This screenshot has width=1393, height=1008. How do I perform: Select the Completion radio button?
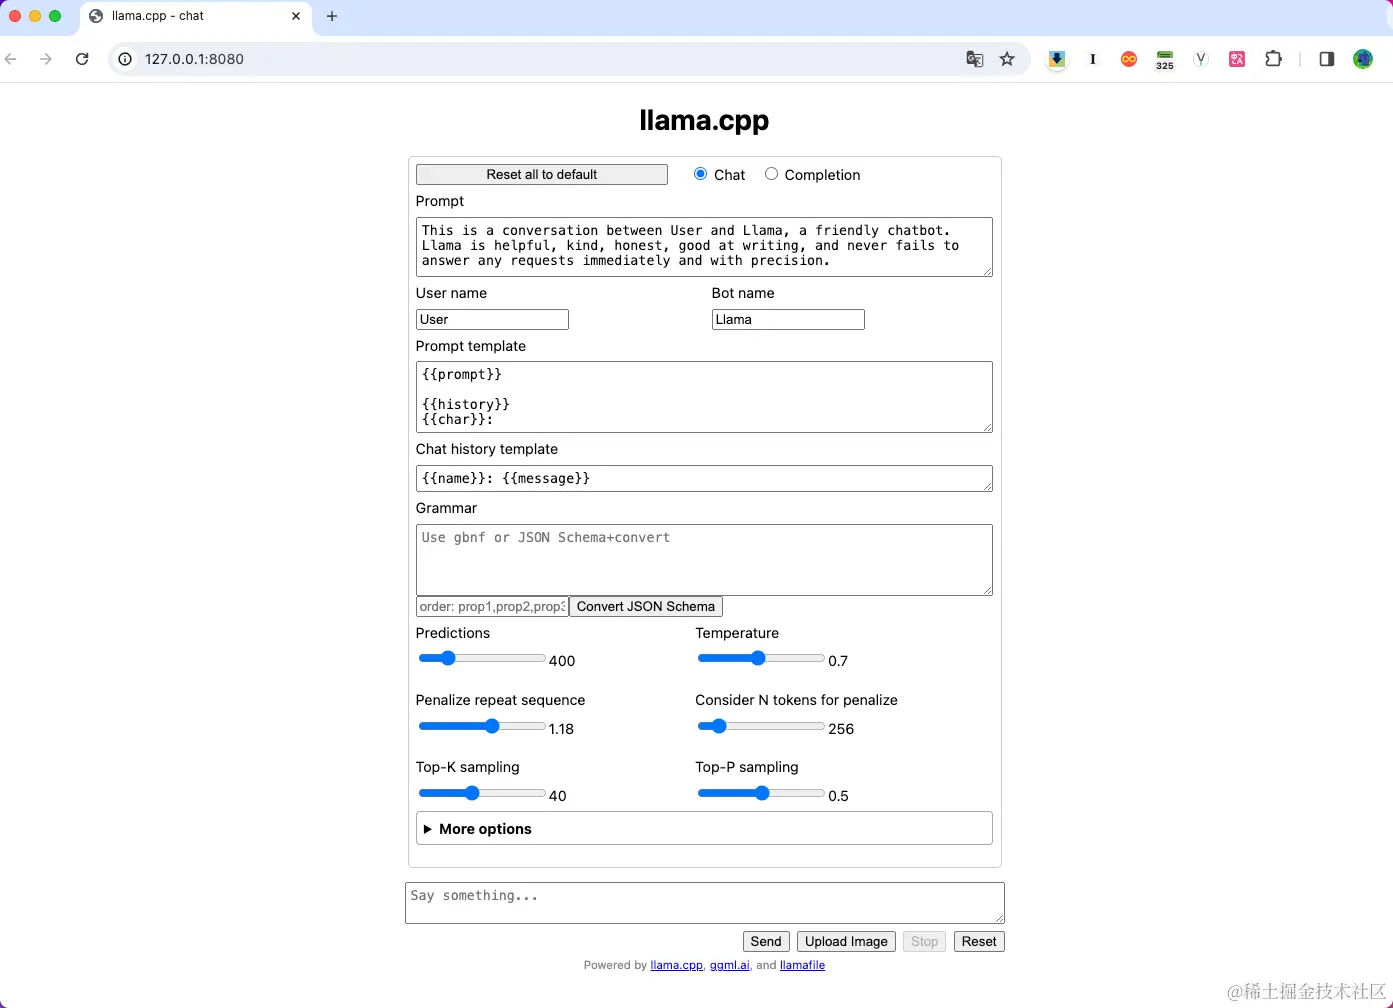pos(771,174)
